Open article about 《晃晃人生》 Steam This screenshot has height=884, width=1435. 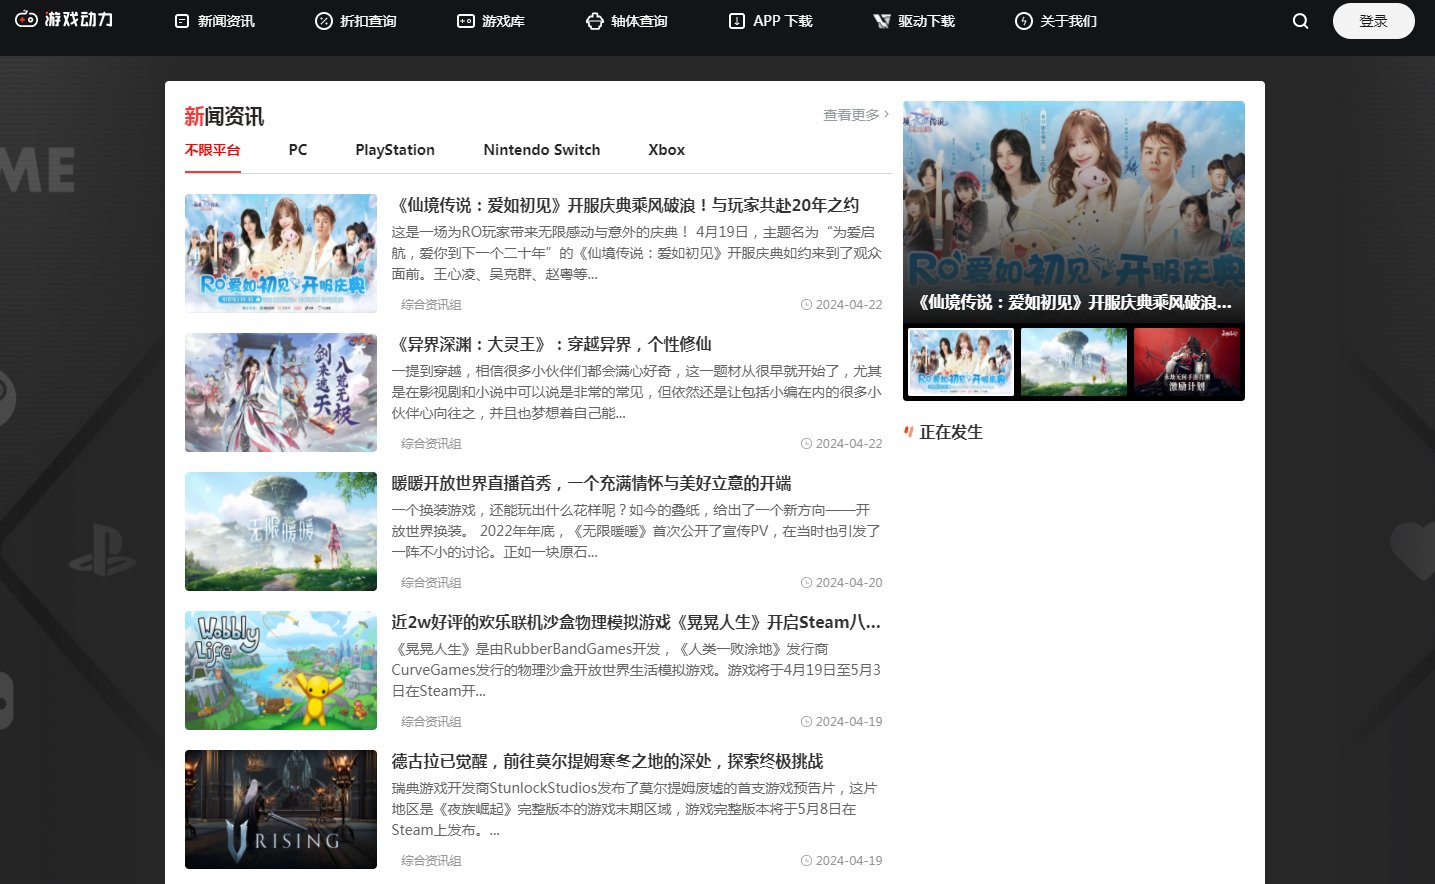point(636,622)
